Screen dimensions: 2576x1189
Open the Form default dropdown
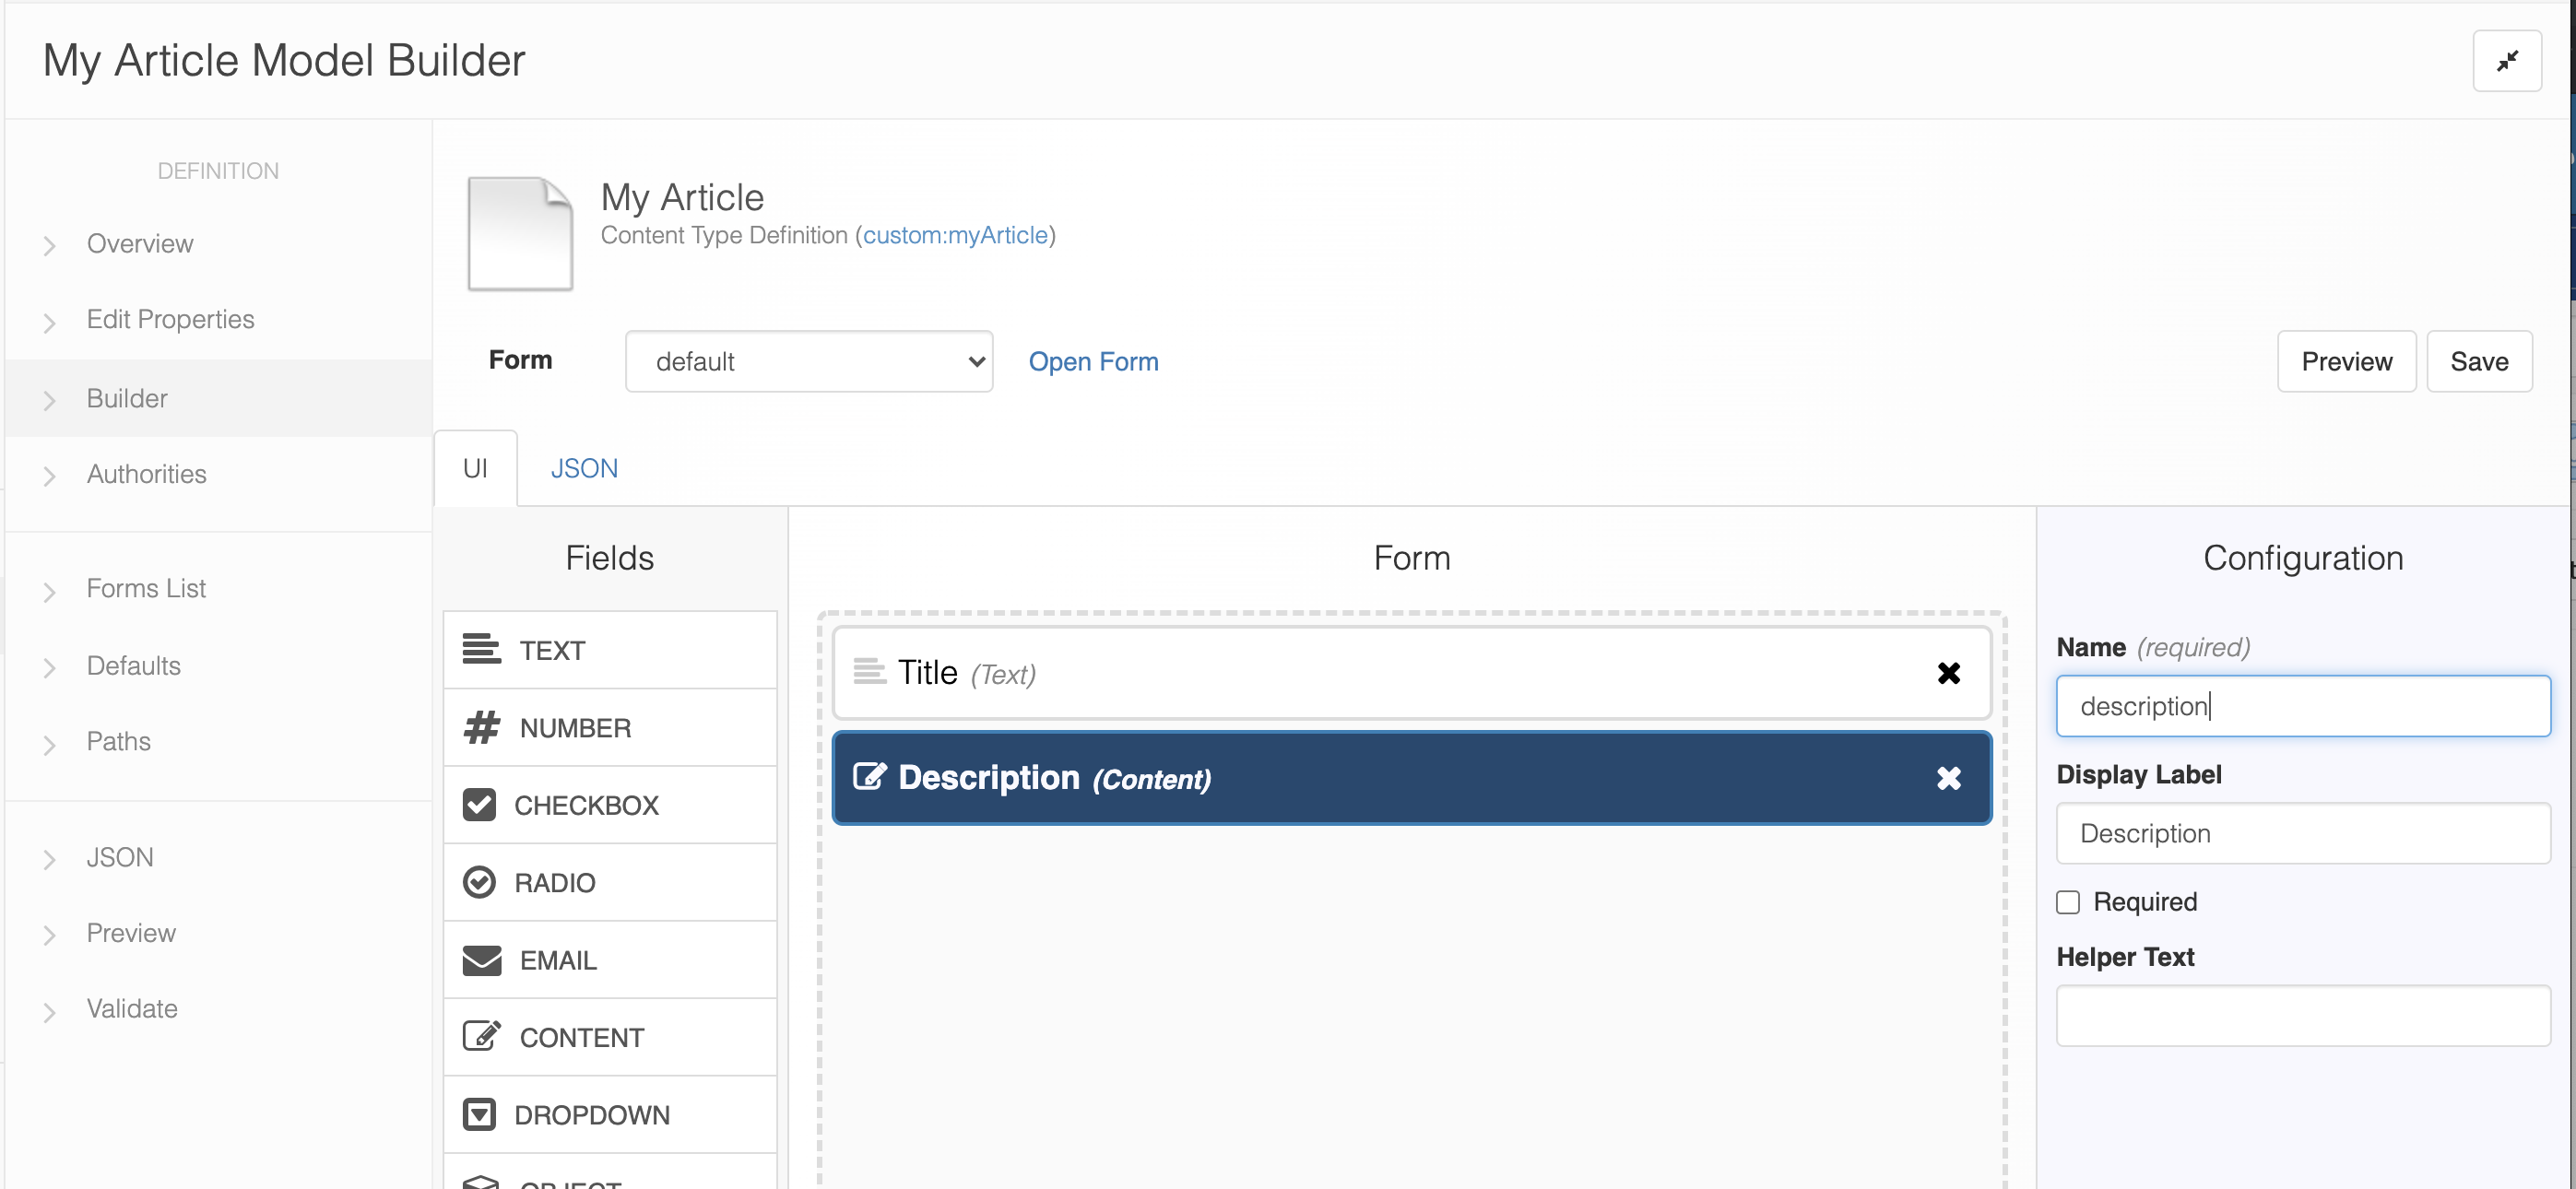click(x=808, y=361)
